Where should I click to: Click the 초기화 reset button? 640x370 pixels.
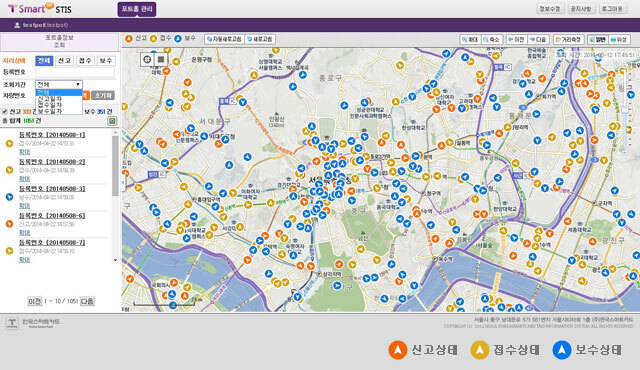[103, 95]
